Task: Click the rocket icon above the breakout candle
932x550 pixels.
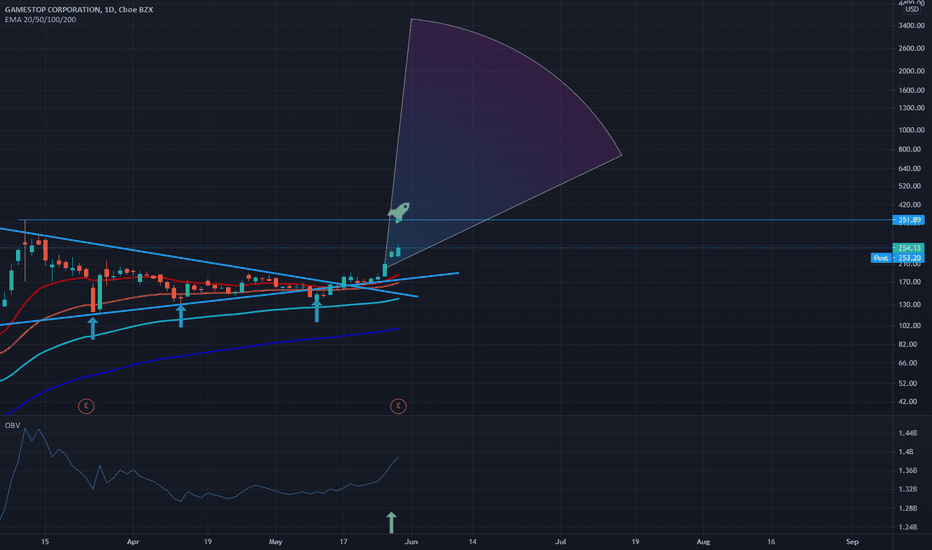Action: click(x=399, y=212)
